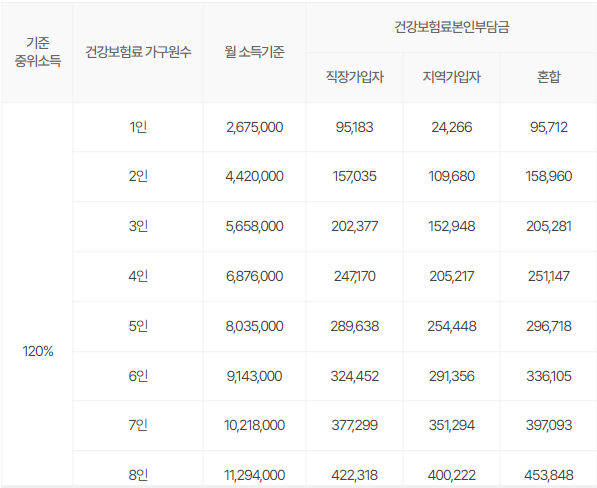The image size is (597, 488).
Task: Select the 7인 household row label
Action: 138,425
